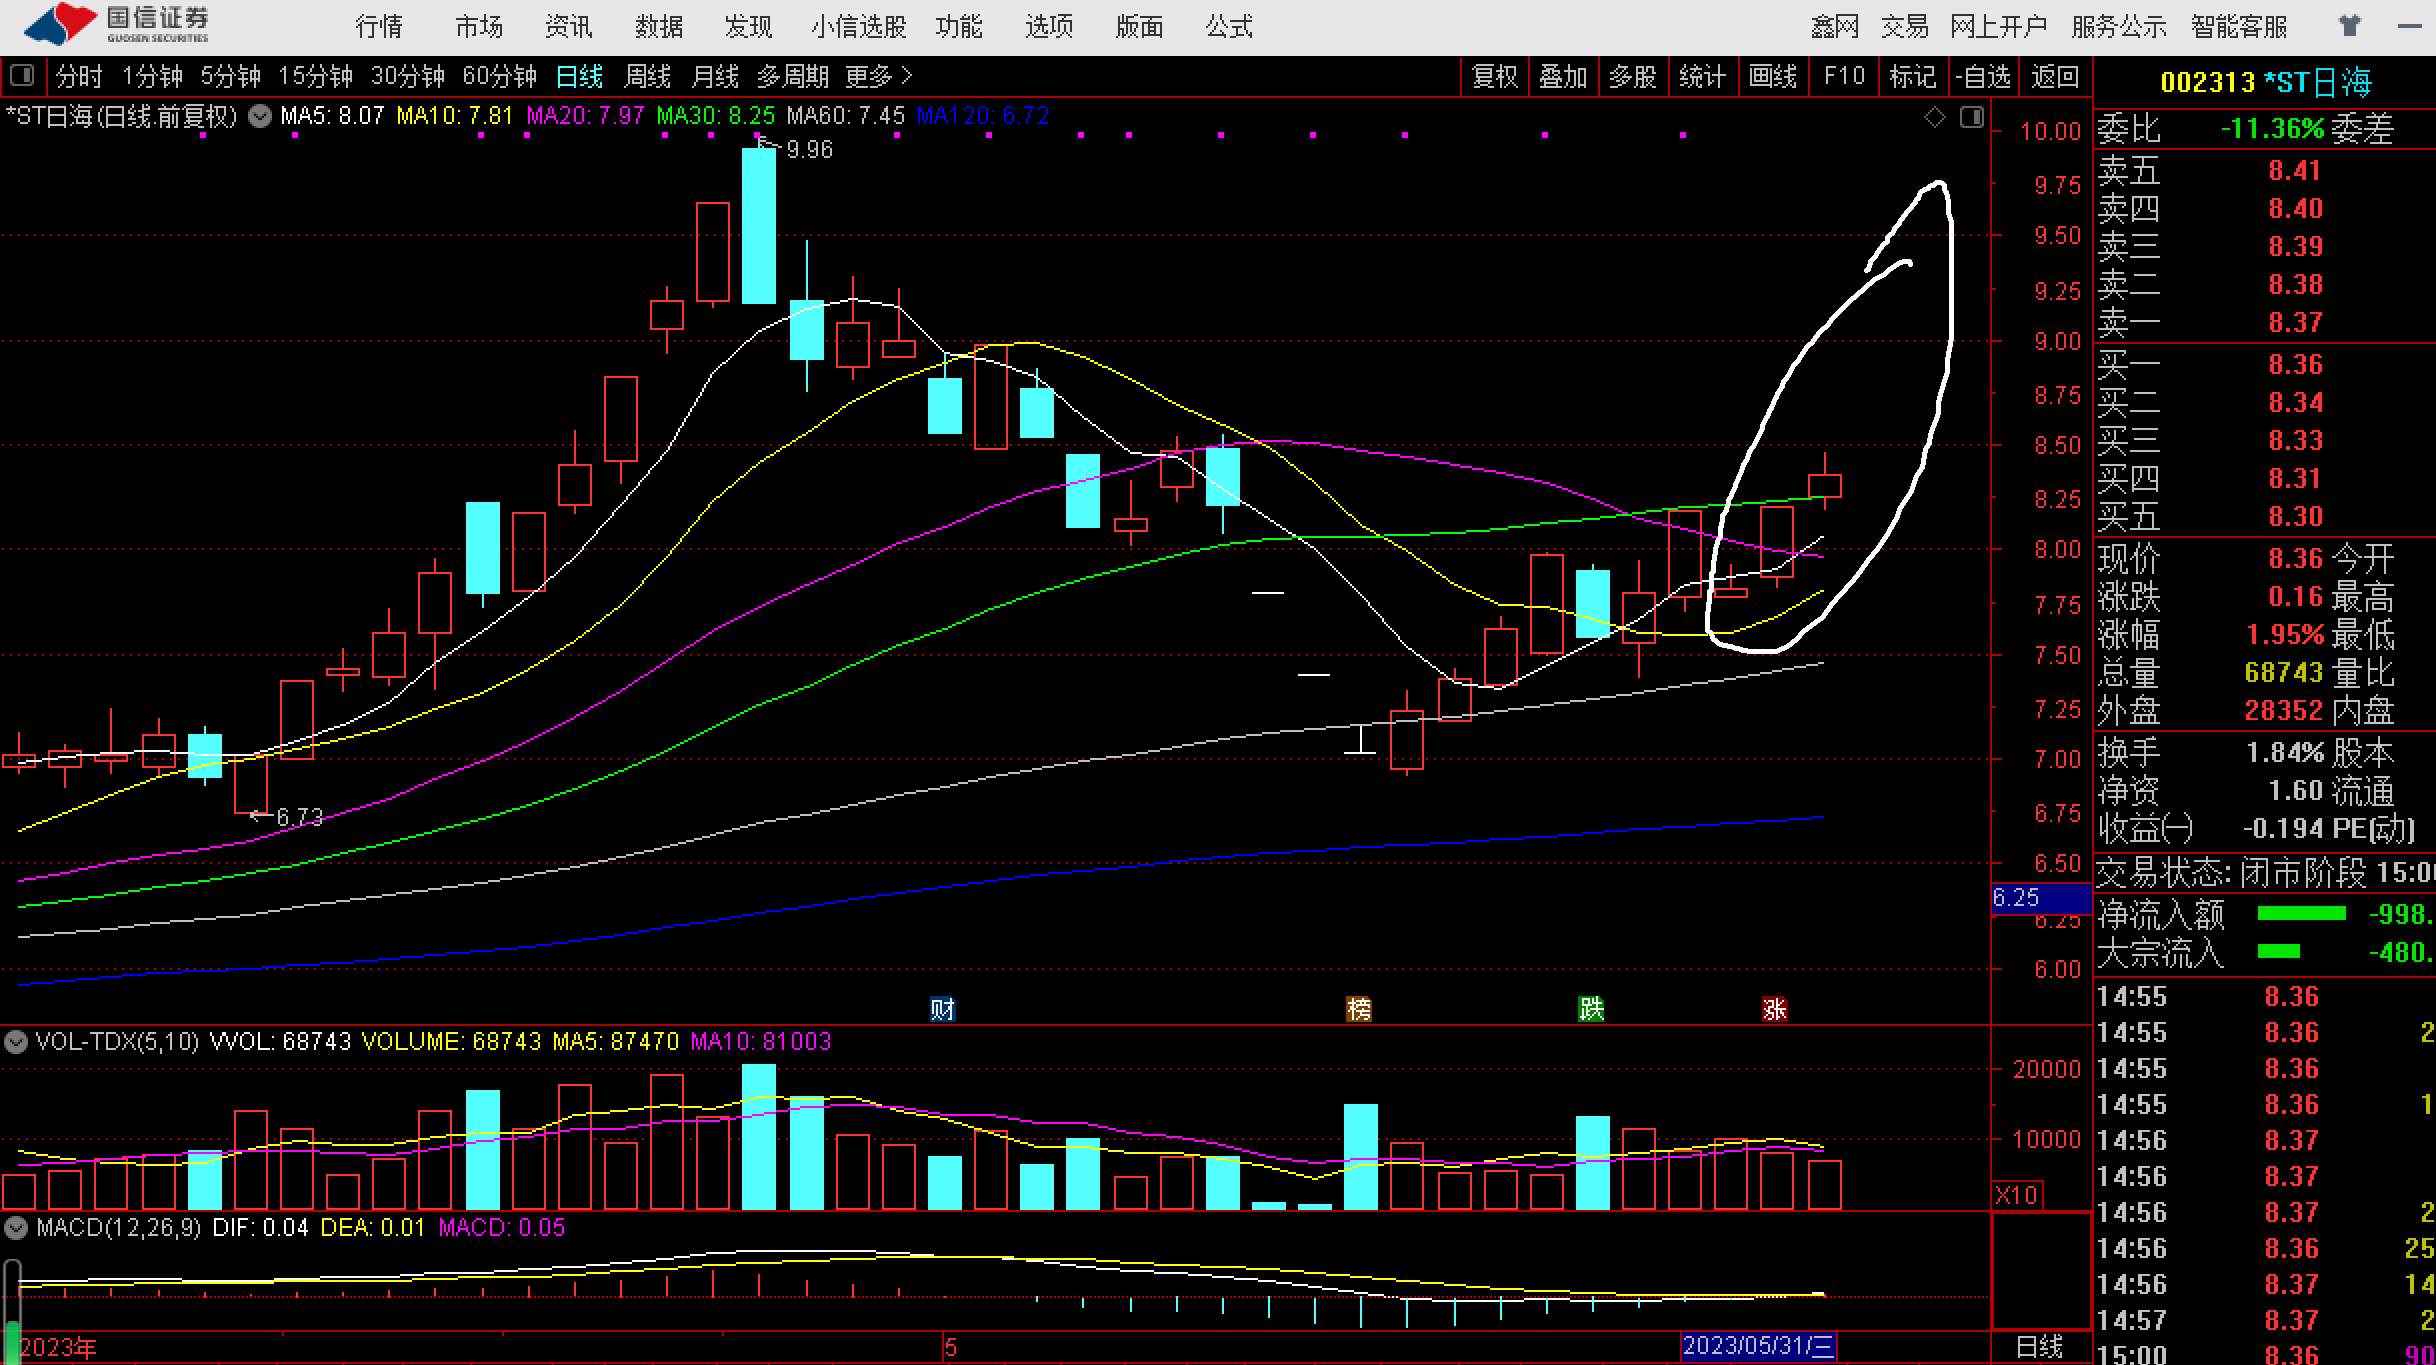Click the 返回 back button
Screen dimensions: 2436x1365
[2055, 76]
